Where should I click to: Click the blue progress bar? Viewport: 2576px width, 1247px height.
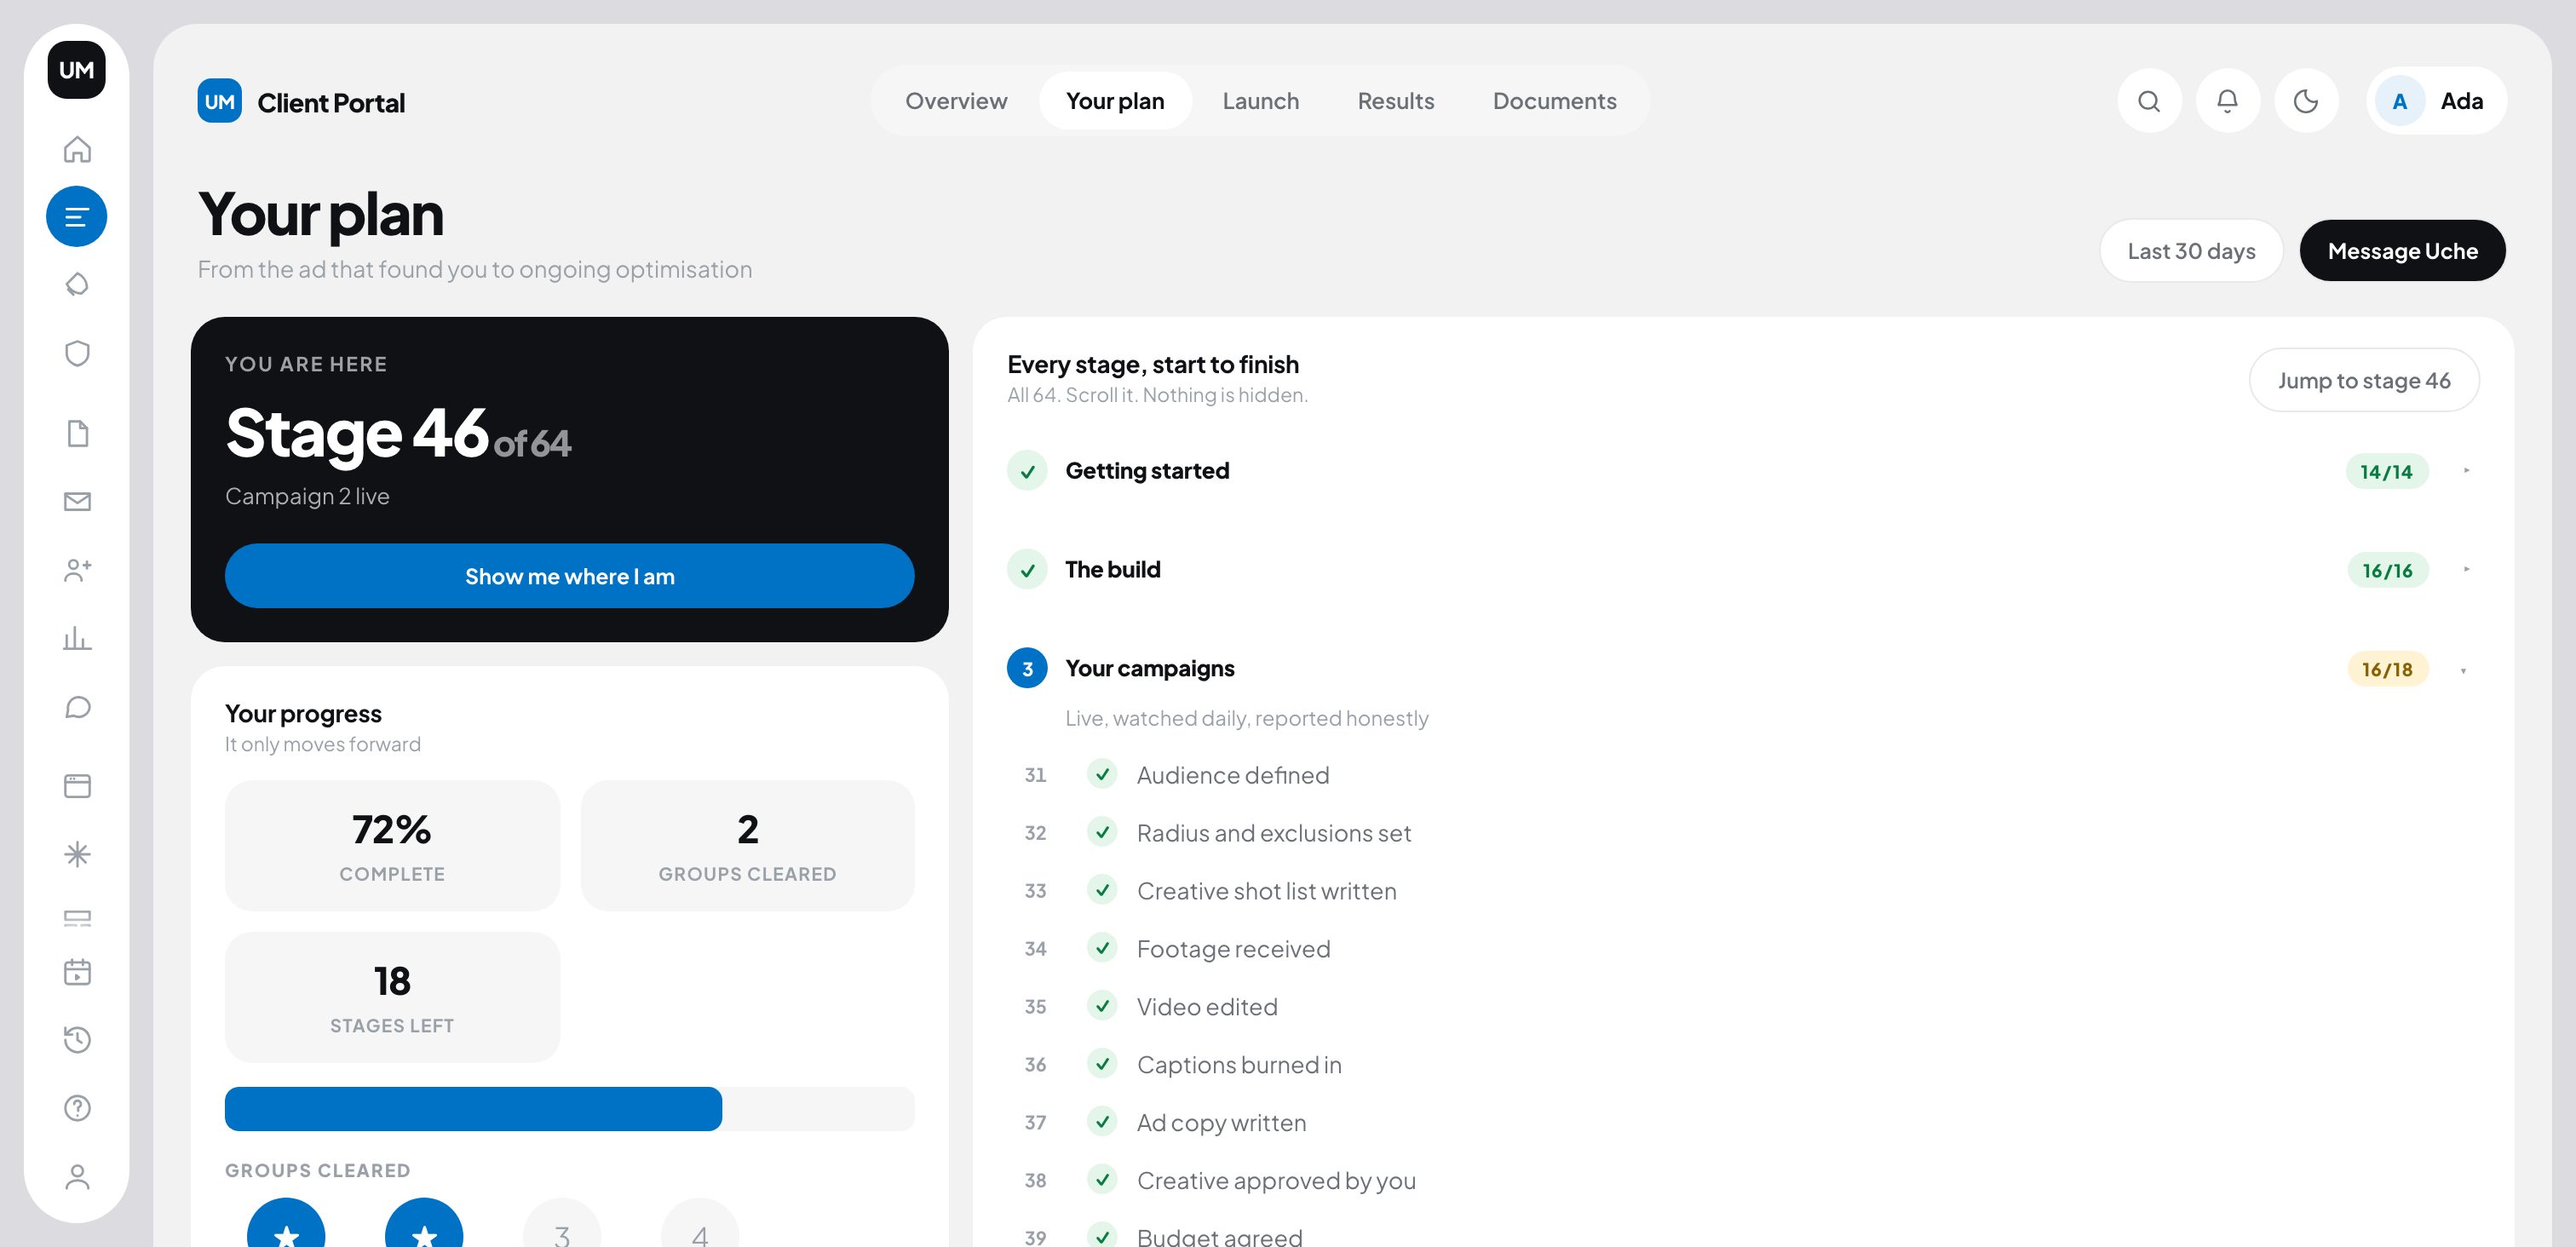coord(473,1109)
